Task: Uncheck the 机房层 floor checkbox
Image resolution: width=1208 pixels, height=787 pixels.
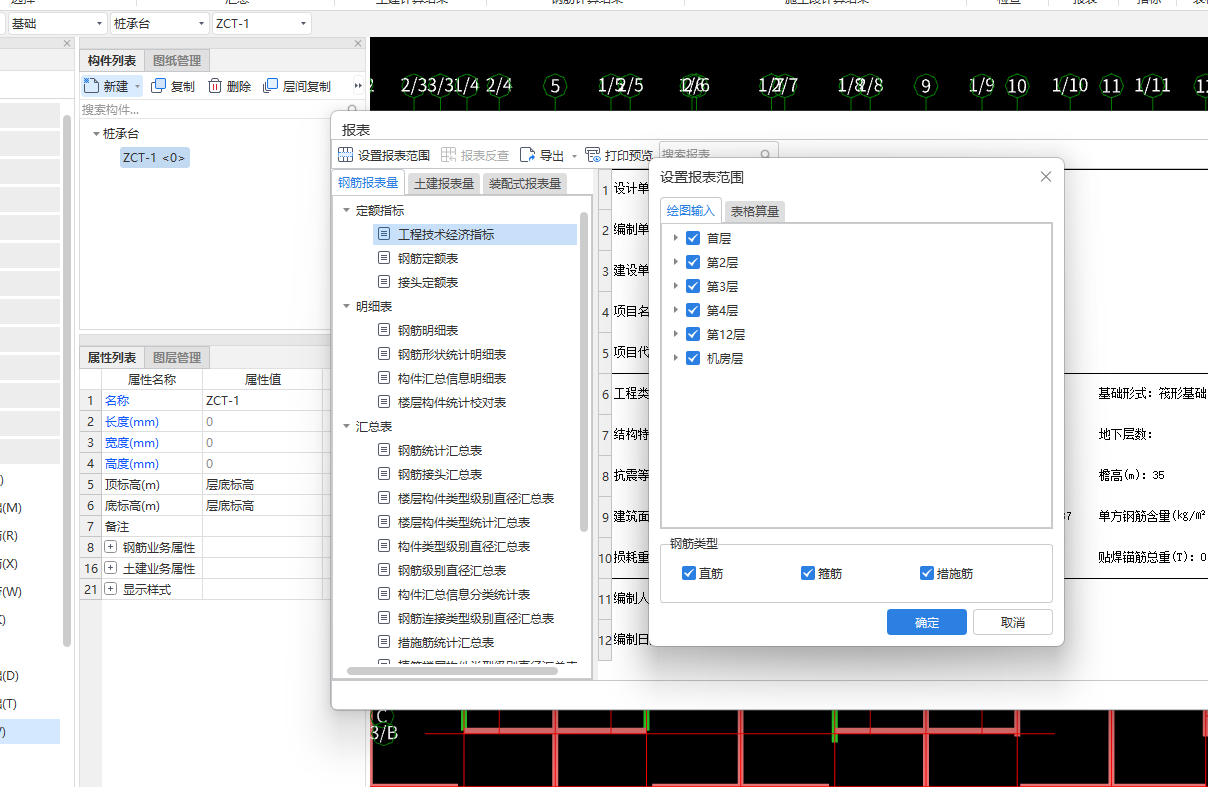Action: [693, 358]
